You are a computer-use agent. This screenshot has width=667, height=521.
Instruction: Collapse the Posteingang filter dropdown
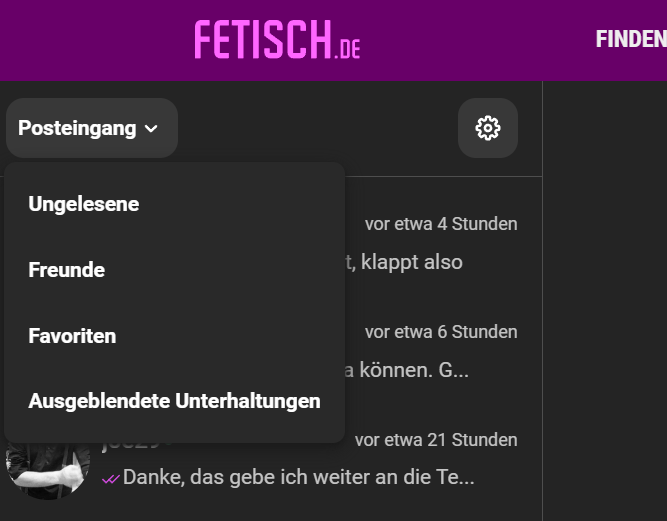[91, 128]
